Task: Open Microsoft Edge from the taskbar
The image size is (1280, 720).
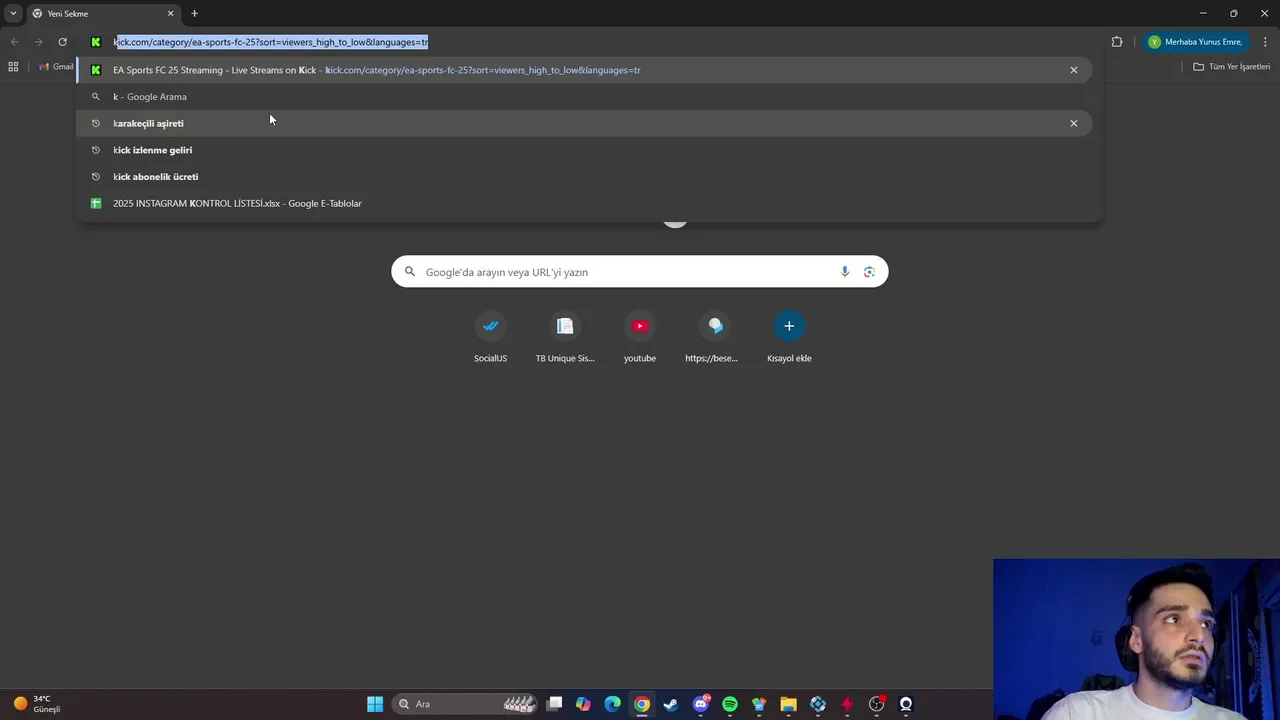Action: click(612, 704)
